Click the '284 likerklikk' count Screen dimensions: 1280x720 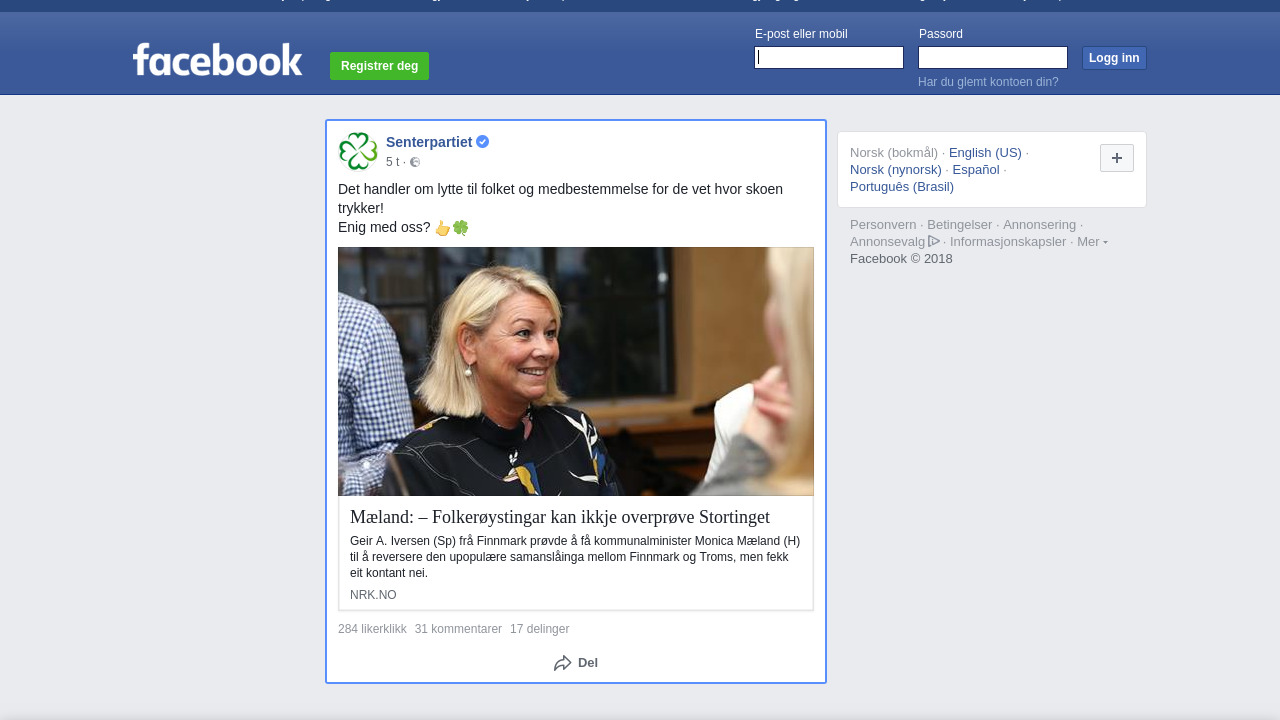click(372, 629)
